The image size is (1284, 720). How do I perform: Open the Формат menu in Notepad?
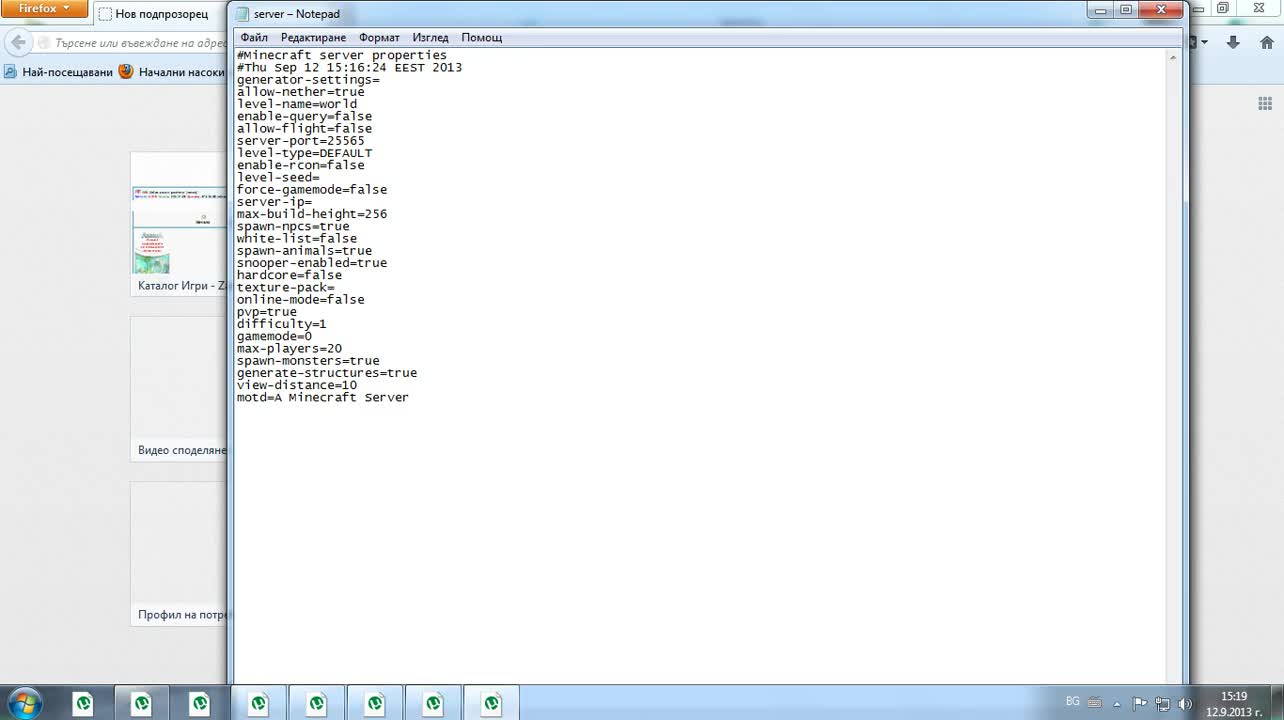tap(379, 37)
